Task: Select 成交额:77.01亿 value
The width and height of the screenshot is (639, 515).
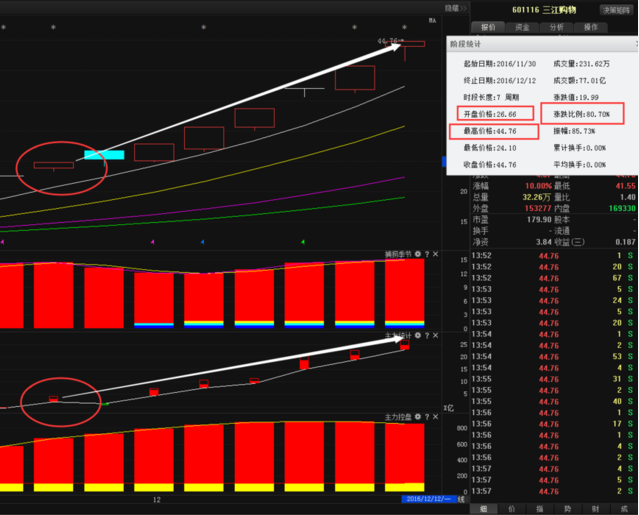Action: pyautogui.click(x=580, y=81)
